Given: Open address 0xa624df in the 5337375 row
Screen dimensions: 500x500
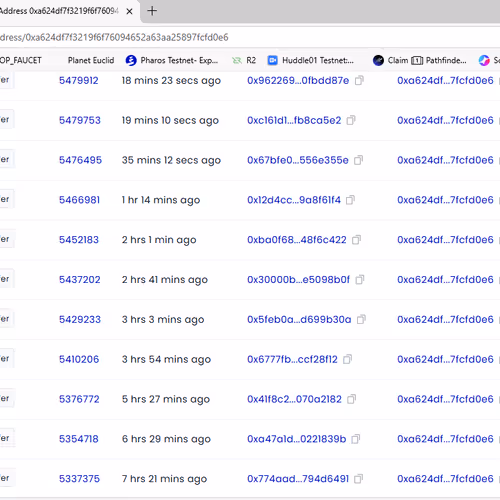Looking at the screenshot, I should tap(445, 479).
